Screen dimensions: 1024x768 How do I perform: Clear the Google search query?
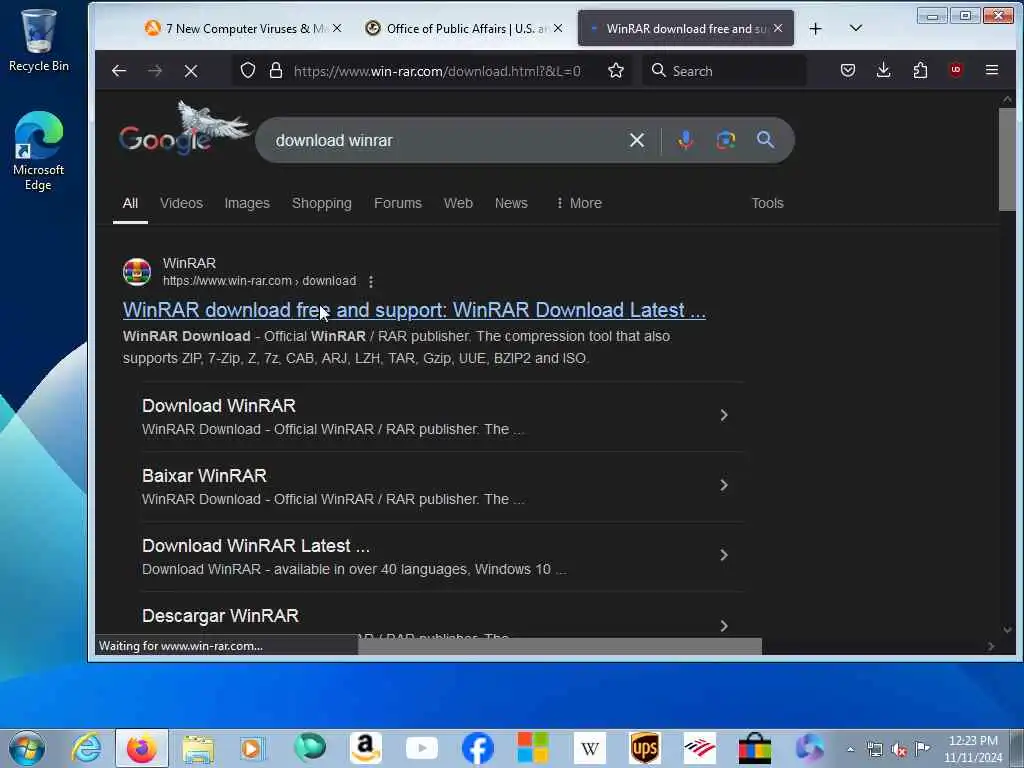[x=637, y=140]
